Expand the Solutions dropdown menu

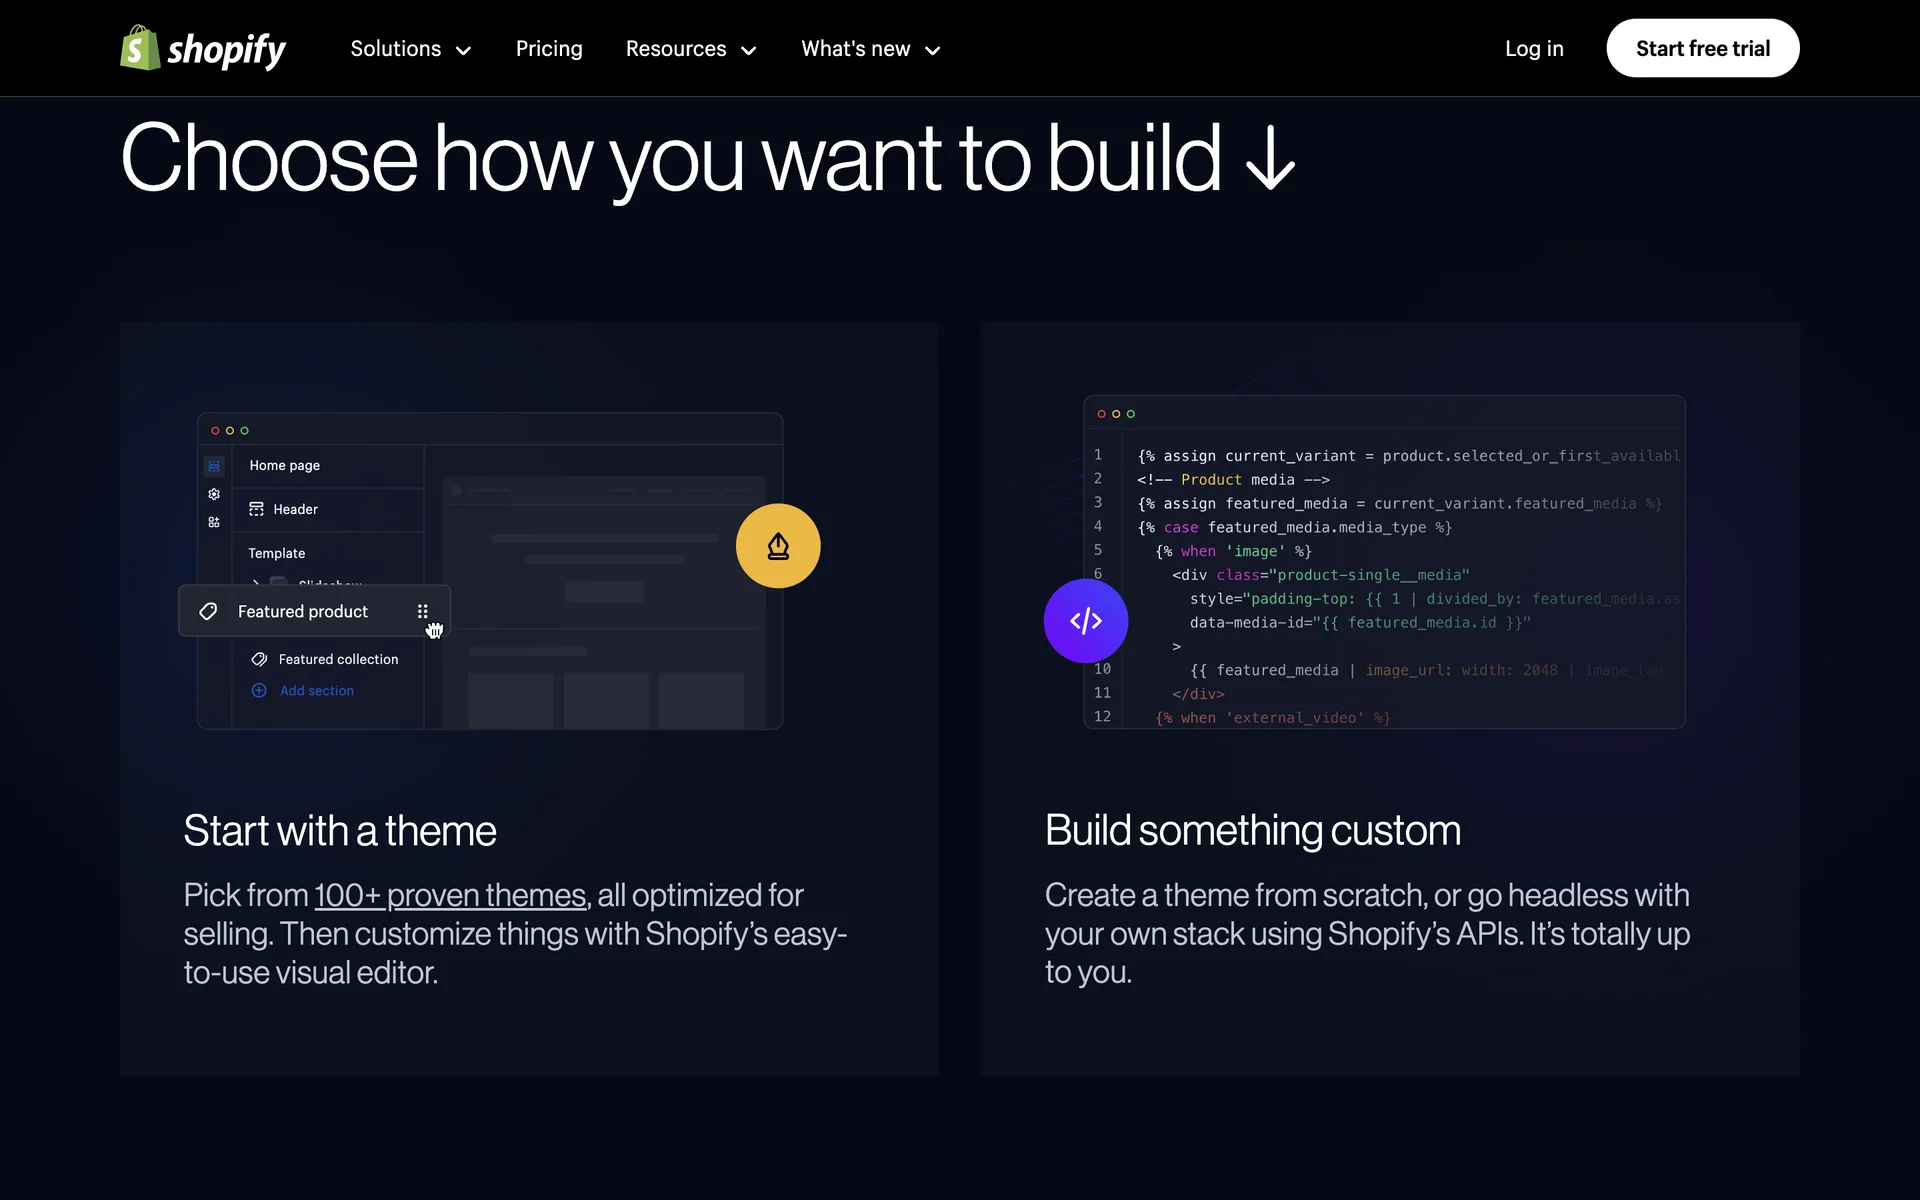coord(410,49)
